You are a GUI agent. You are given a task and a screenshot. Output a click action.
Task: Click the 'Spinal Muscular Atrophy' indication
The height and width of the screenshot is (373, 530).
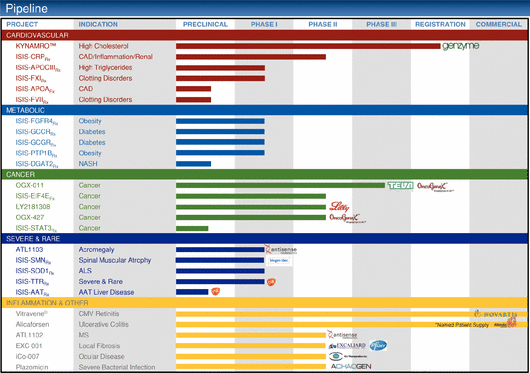coord(115,260)
